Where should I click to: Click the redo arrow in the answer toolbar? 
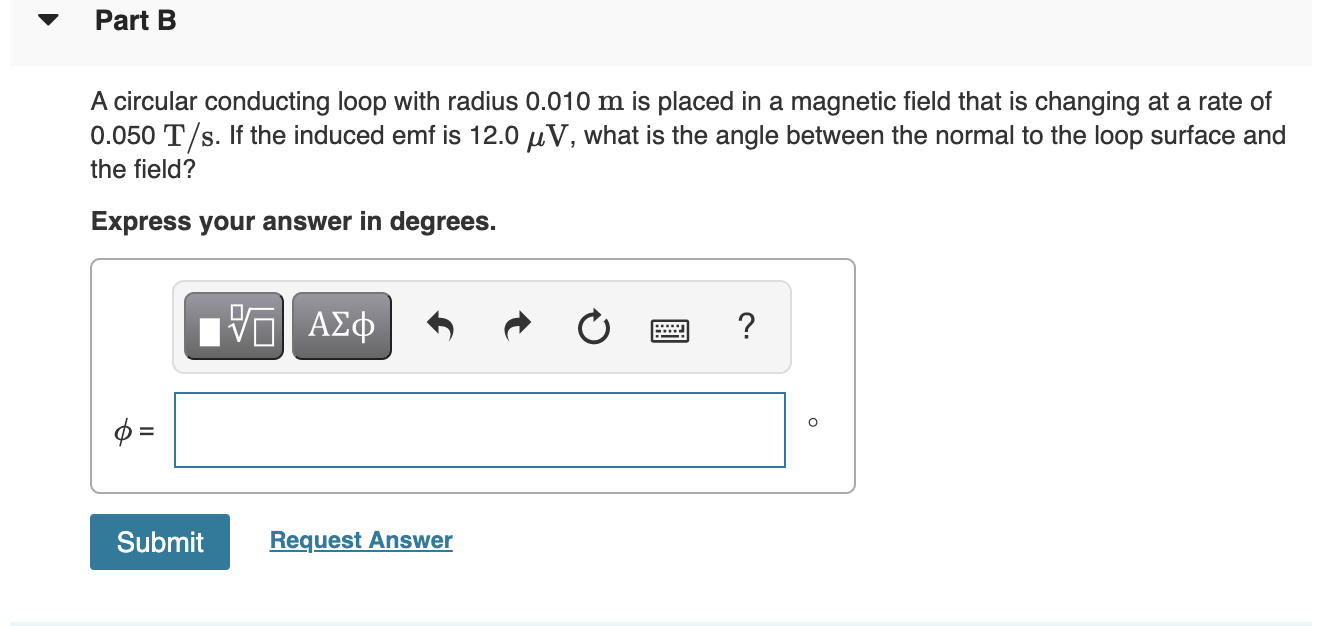point(517,325)
